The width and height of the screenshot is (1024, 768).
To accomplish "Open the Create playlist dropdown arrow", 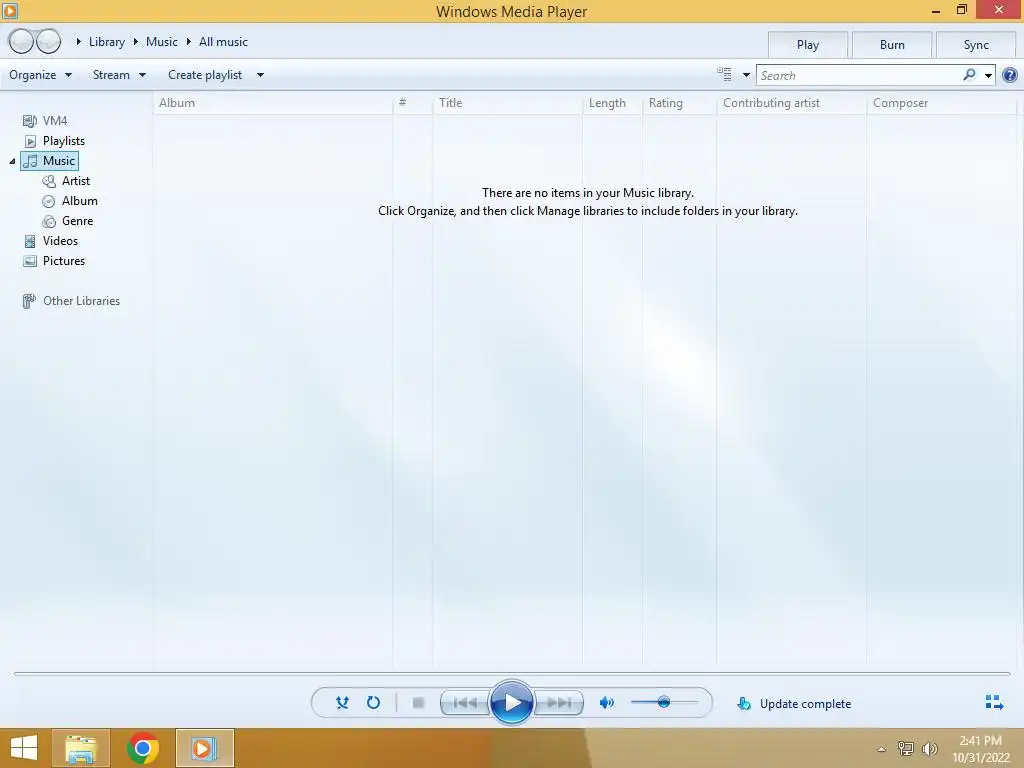I will tap(260, 75).
